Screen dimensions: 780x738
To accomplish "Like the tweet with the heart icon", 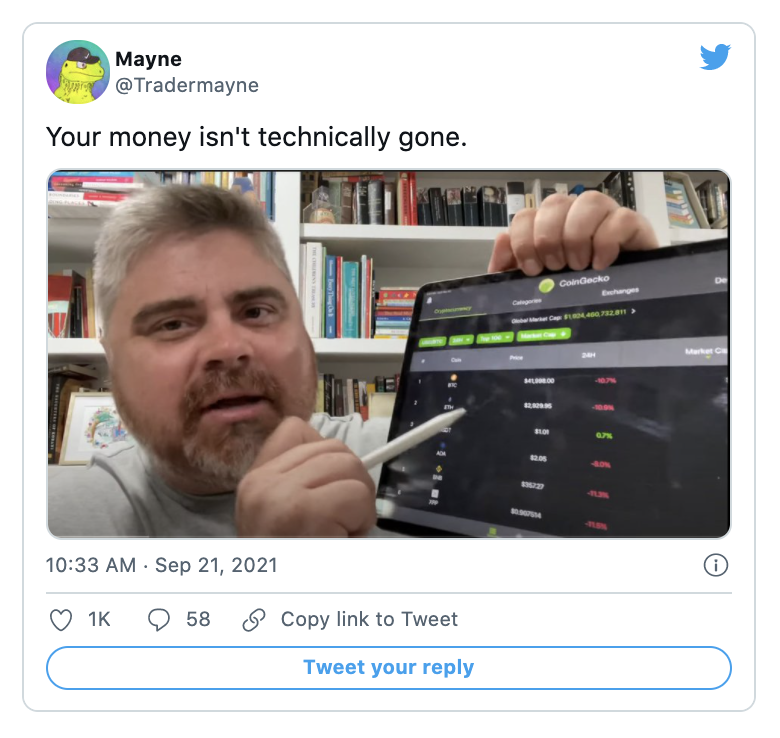I will (x=61, y=620).
